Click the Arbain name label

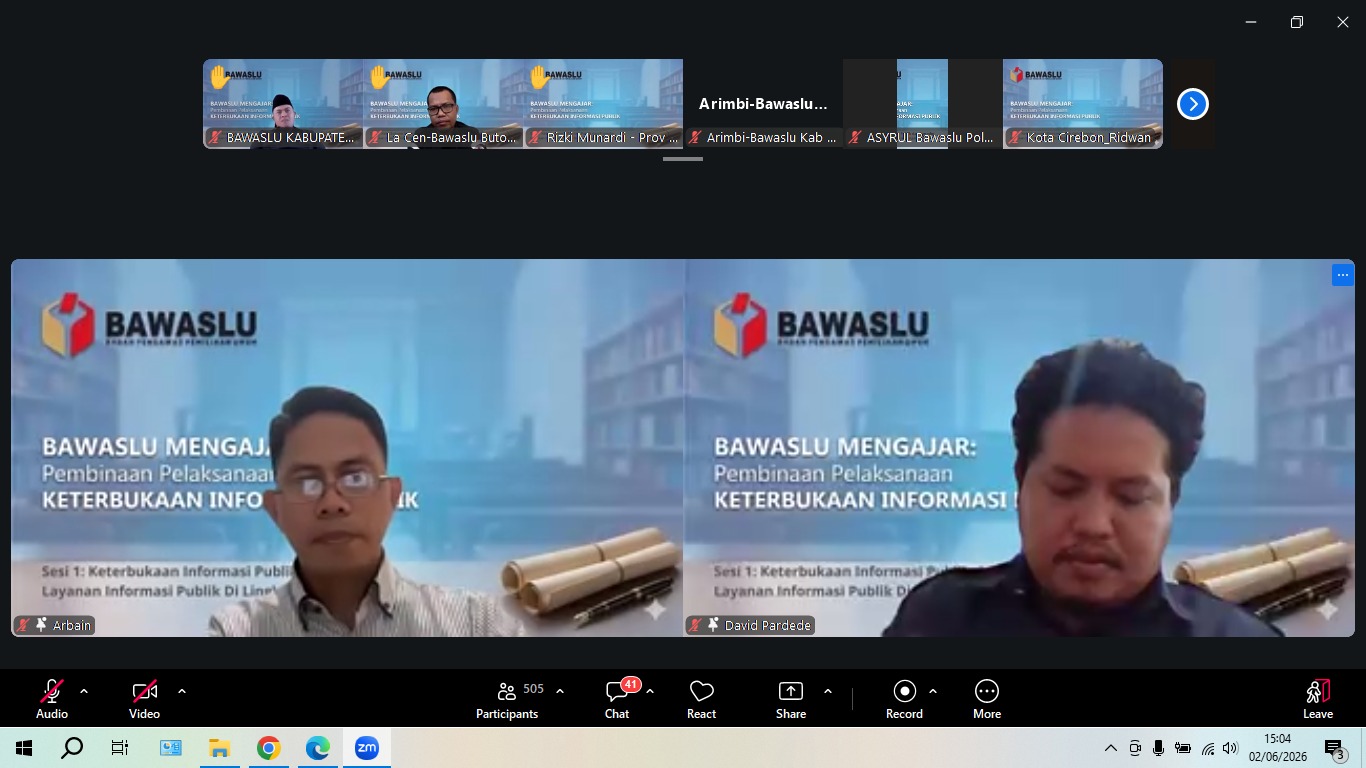click(71, 626)
